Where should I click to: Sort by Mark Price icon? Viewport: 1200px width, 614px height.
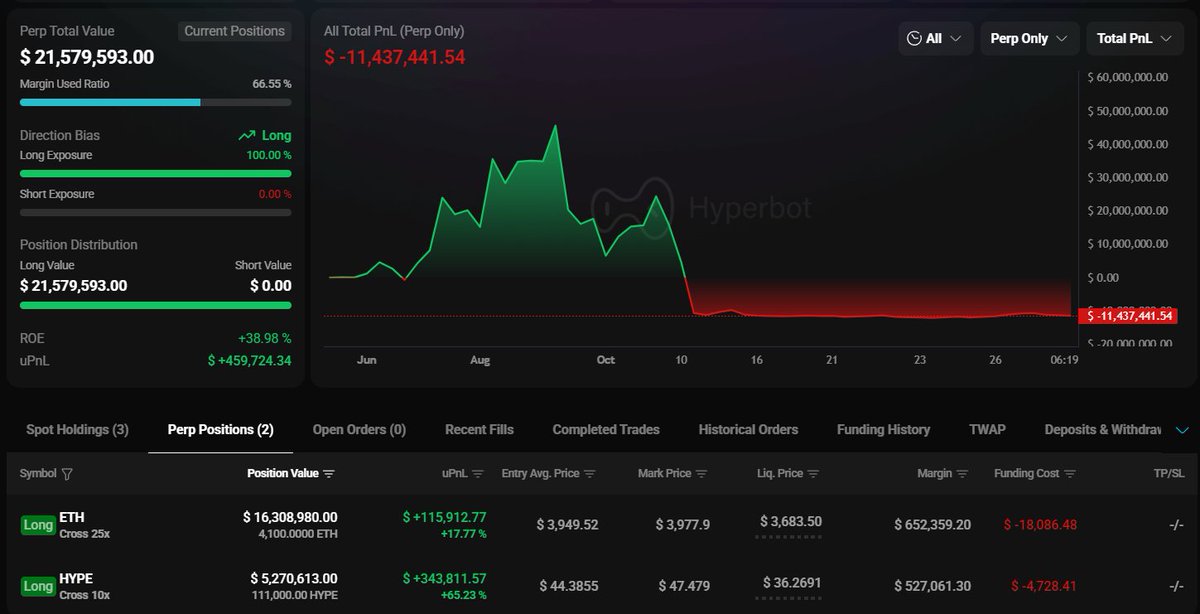tap(701, 474)
